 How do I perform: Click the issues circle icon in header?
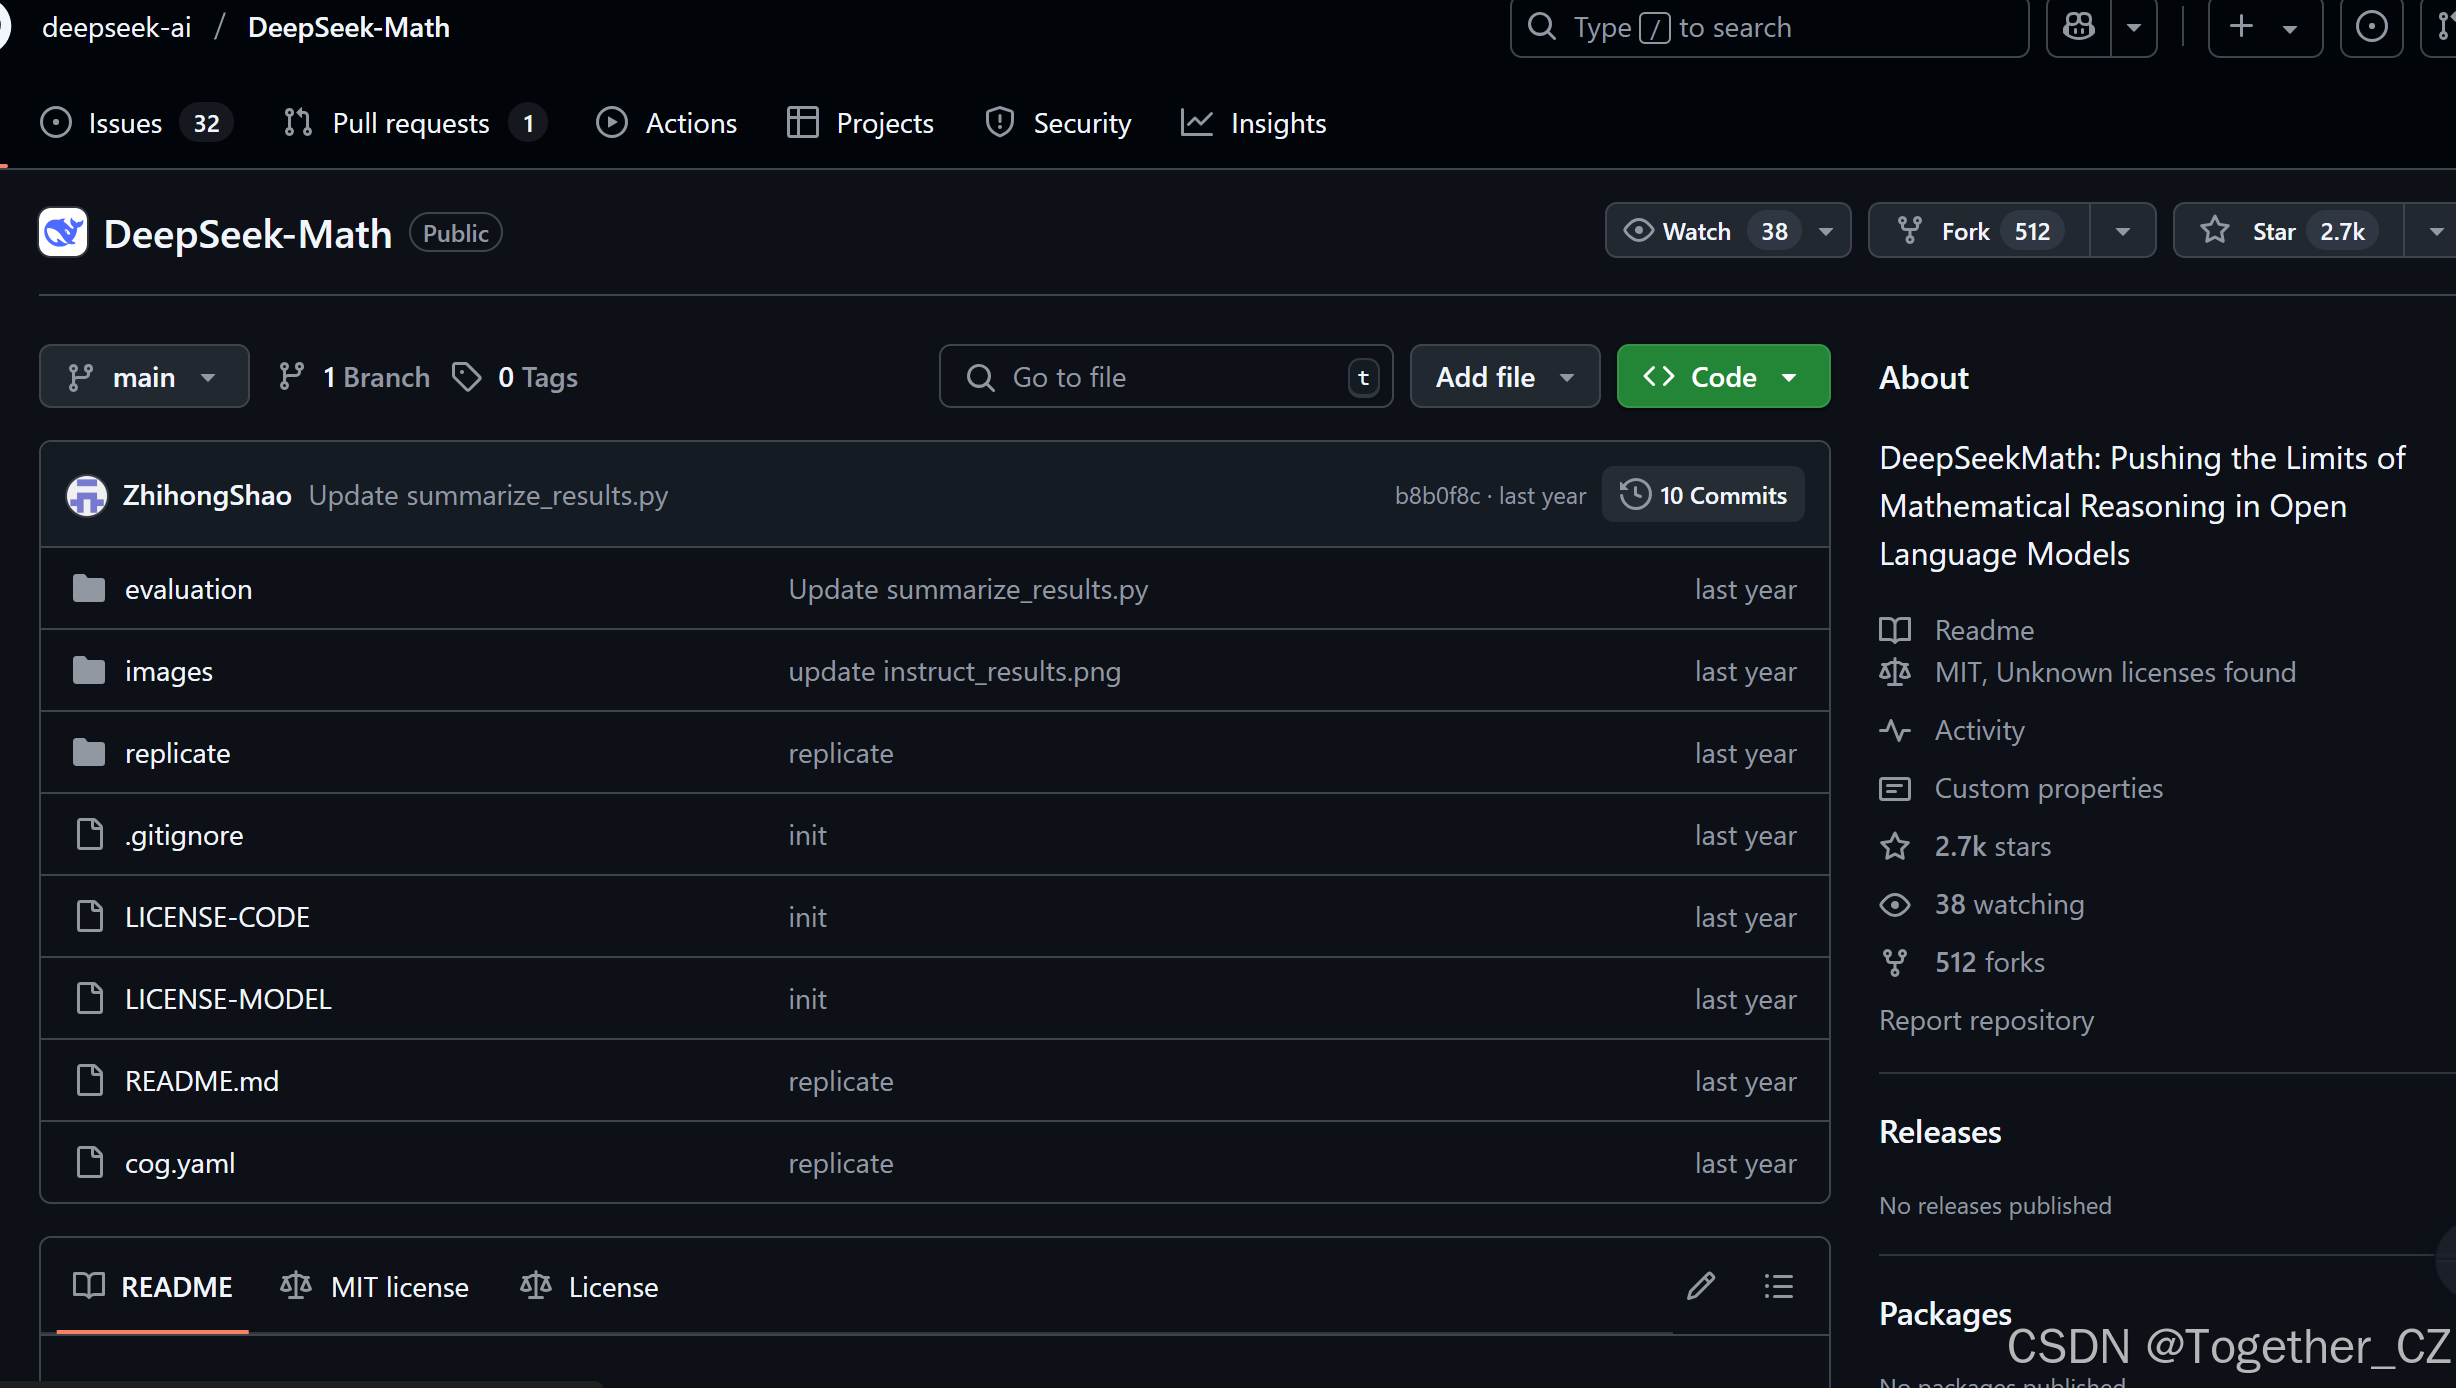pos(2371,27)
